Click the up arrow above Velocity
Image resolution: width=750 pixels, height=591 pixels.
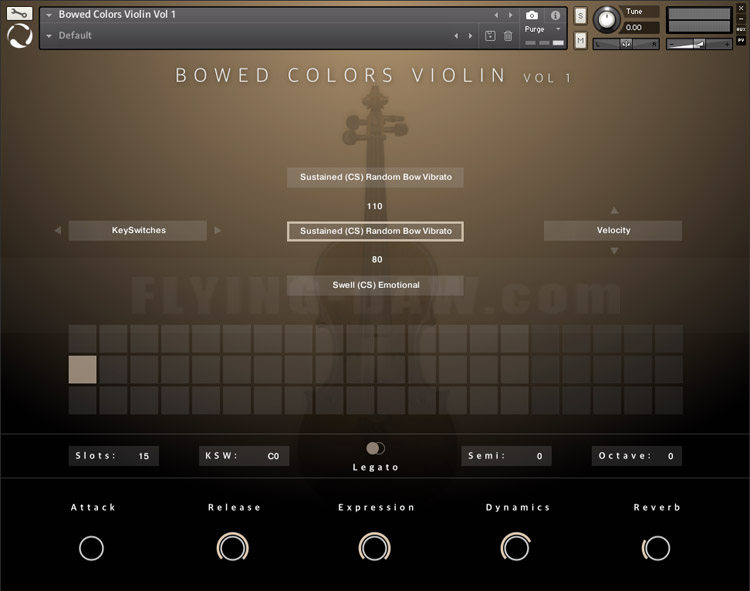click(614, 210)
